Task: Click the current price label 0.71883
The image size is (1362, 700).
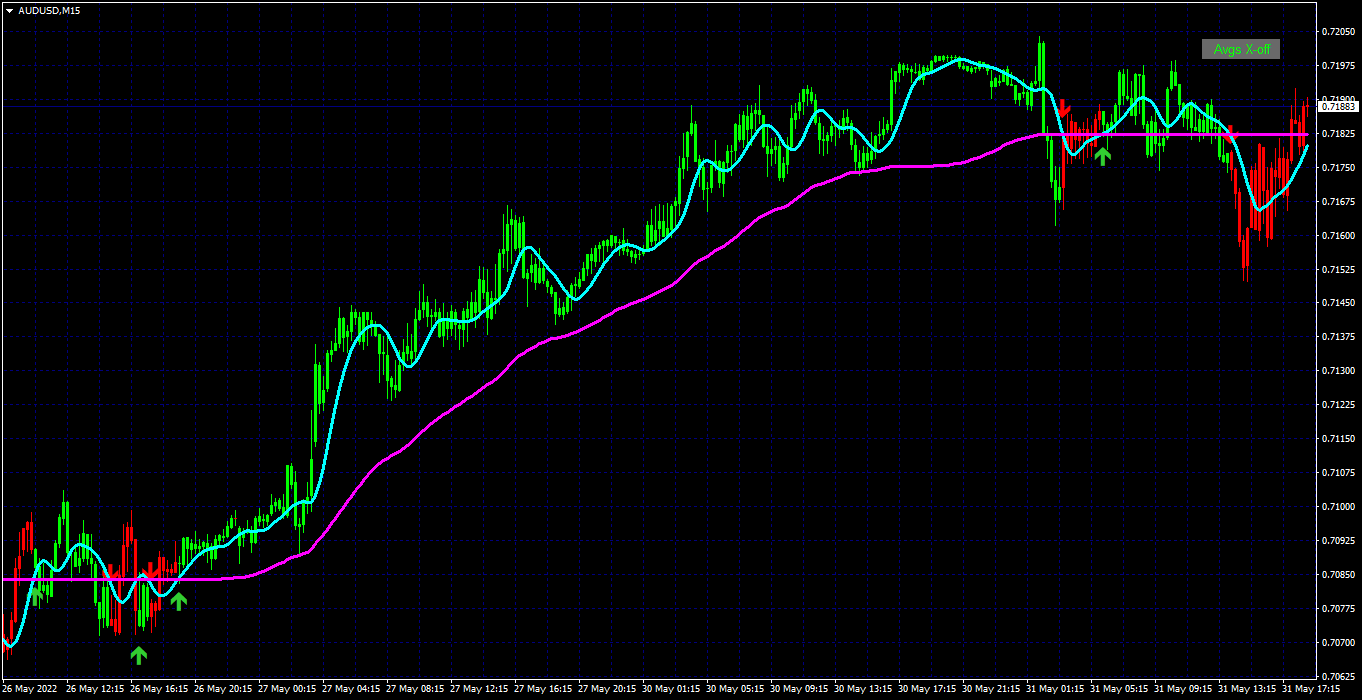Action: 1338,106
